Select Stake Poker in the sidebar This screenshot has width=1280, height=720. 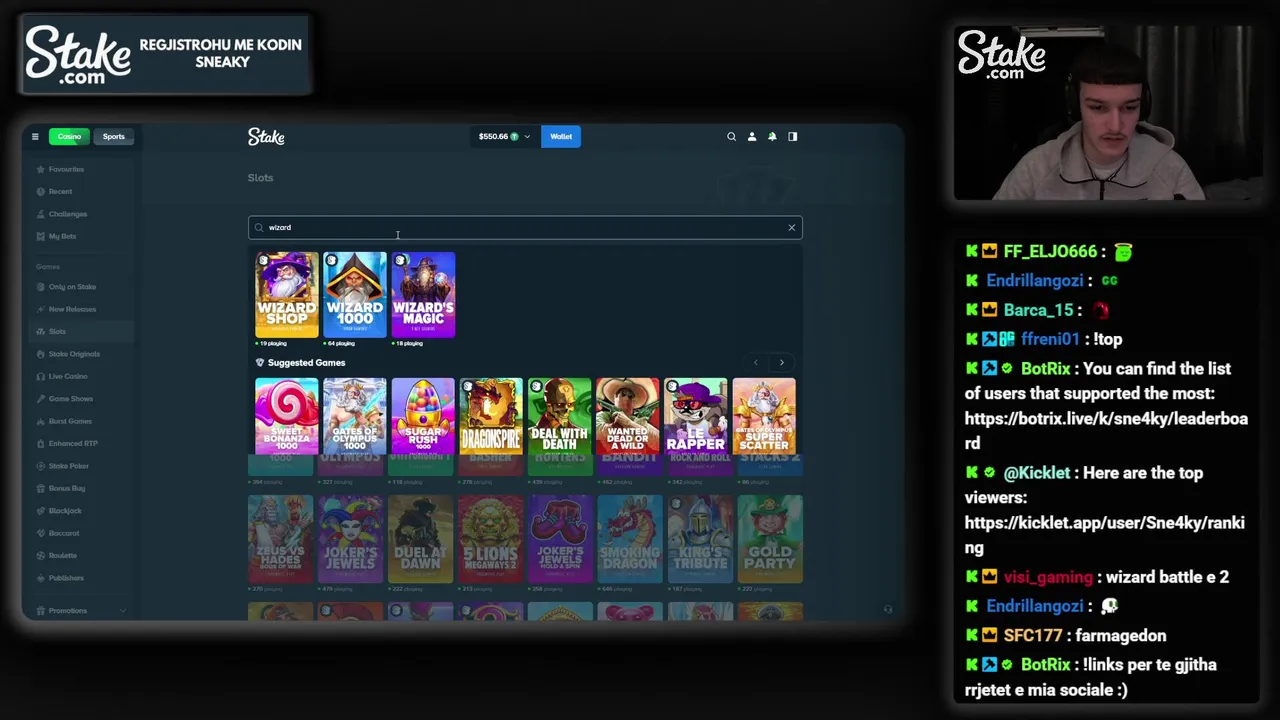pos(68,466)
